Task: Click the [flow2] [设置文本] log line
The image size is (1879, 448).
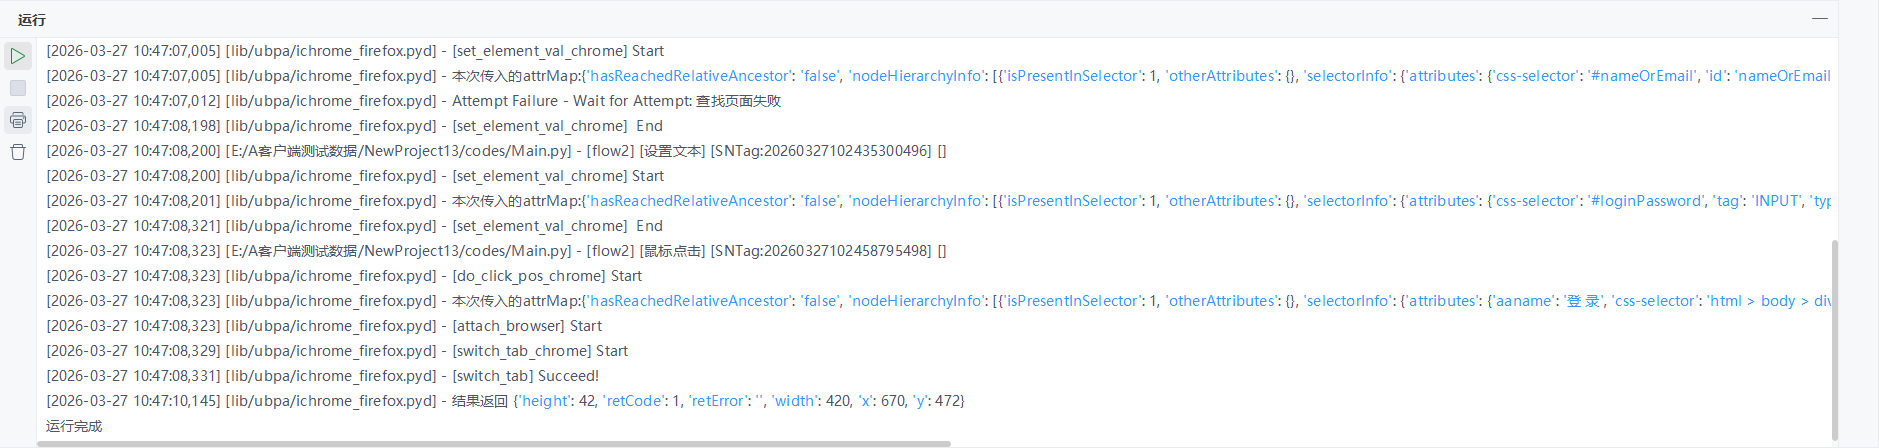Action: coord(496,151)
